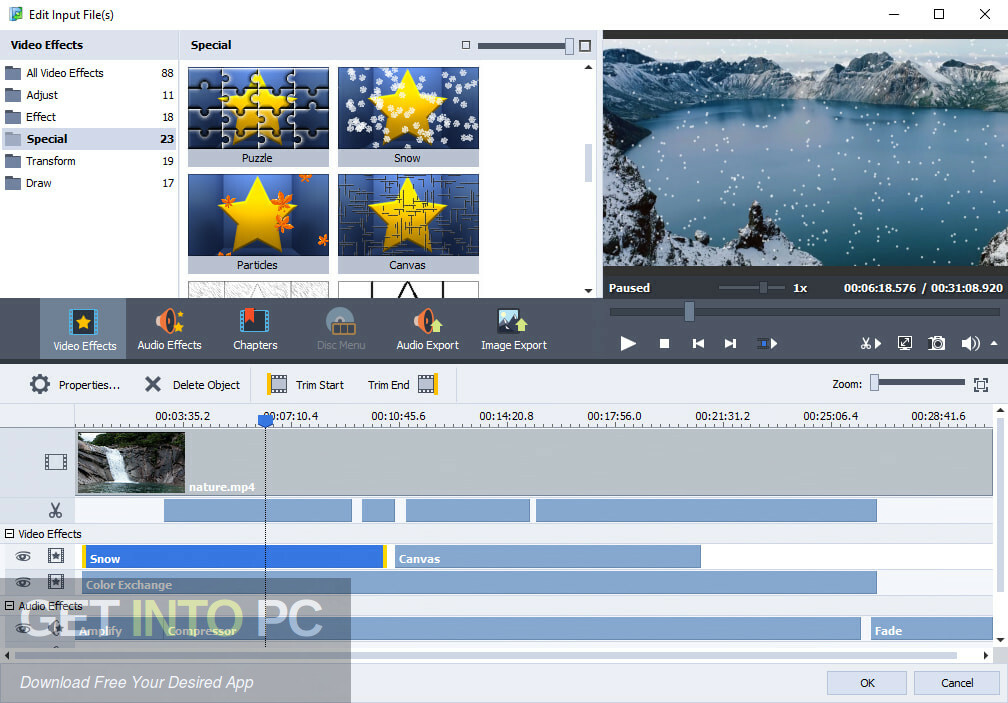The image size is (1008, 703).
Task: Jump to the next frame
Action: pos(730,344)
